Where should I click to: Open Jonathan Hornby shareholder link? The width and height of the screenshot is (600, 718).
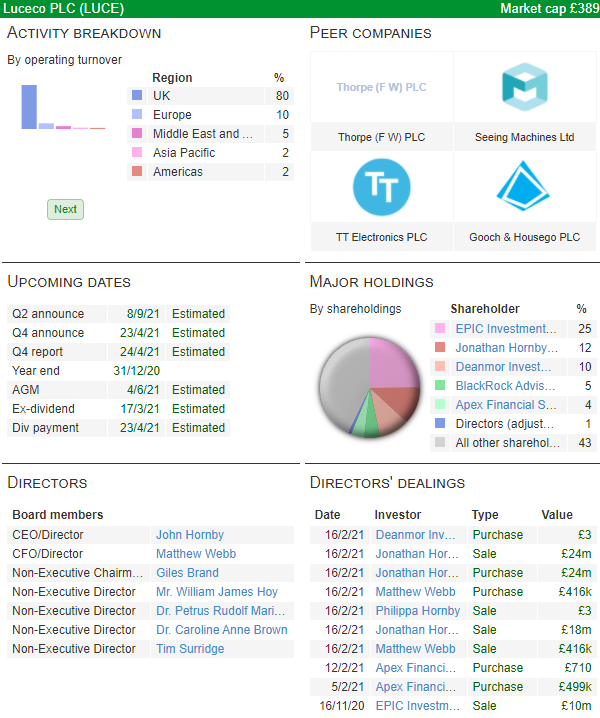(506, 348)
